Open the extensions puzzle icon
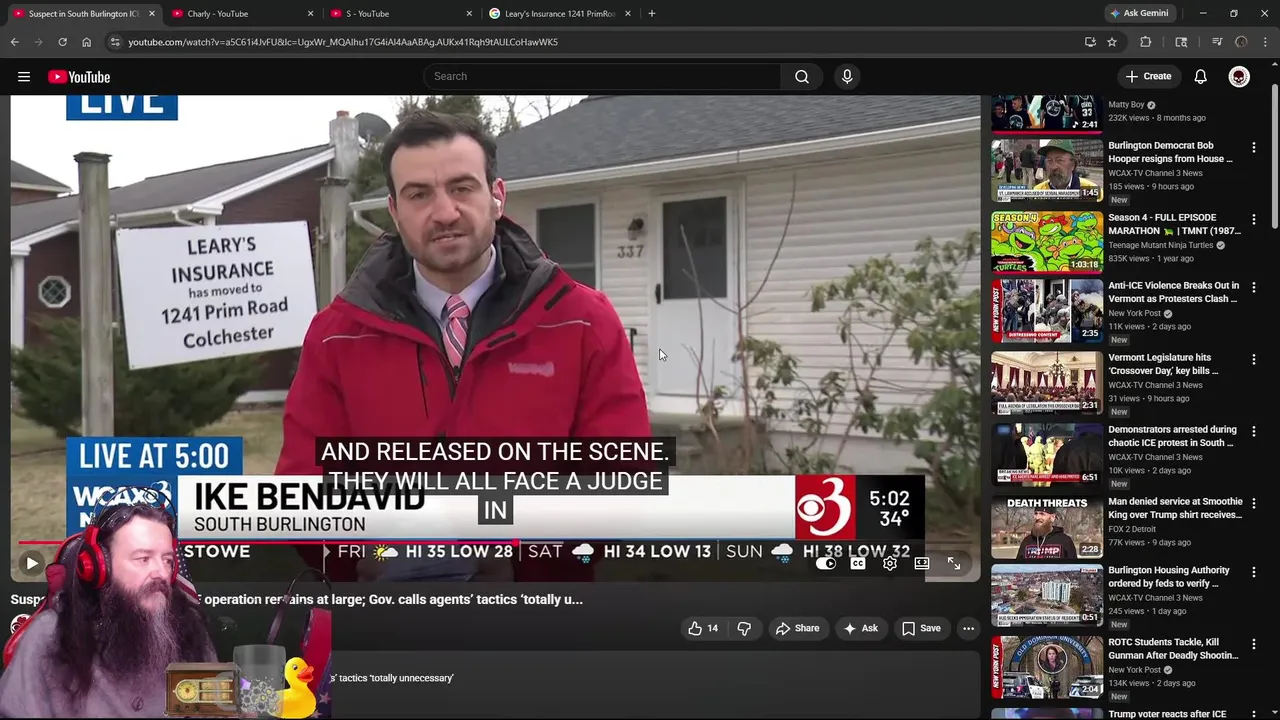 (x=1146, y=42)
